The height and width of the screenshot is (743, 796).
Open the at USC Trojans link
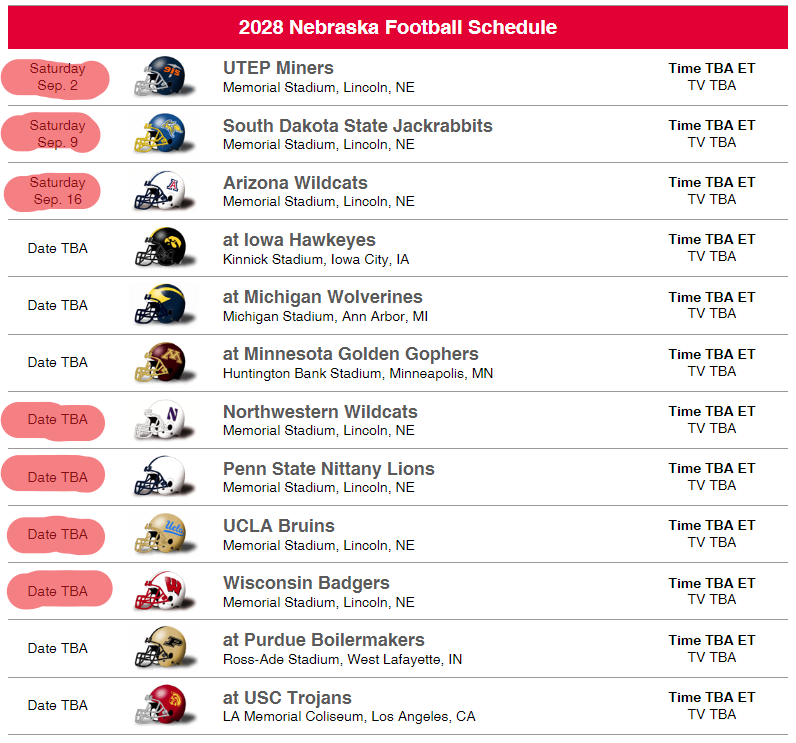(287, 697)
